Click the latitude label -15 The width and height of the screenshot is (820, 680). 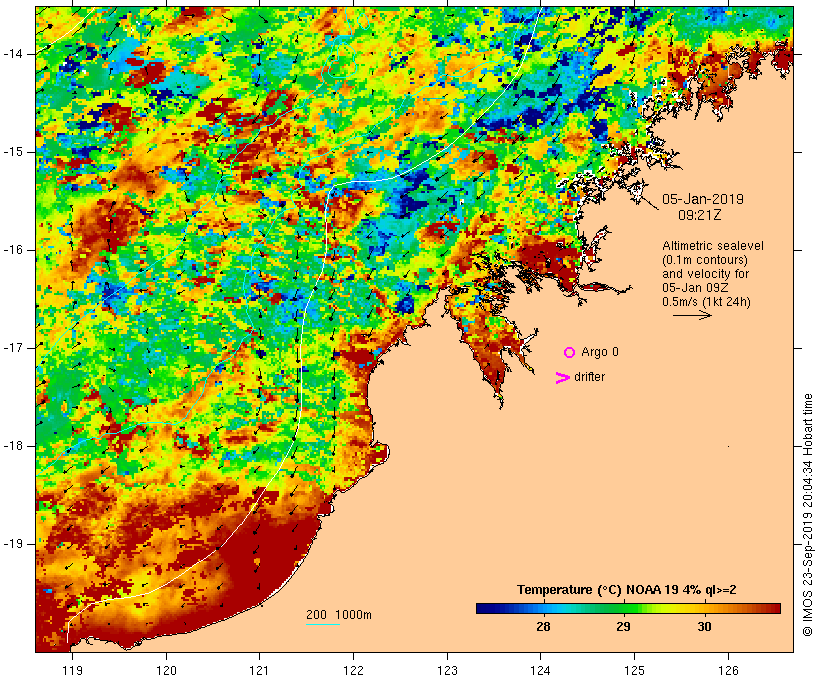13,152
